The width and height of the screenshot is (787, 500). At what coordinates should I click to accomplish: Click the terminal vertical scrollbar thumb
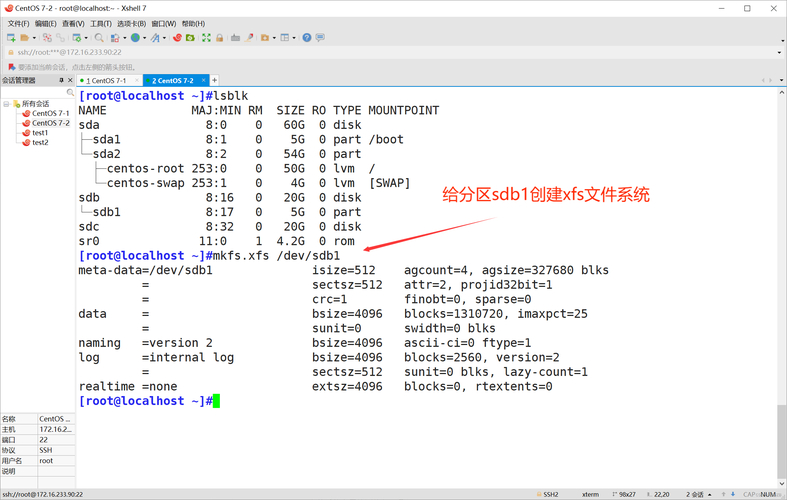781,442
